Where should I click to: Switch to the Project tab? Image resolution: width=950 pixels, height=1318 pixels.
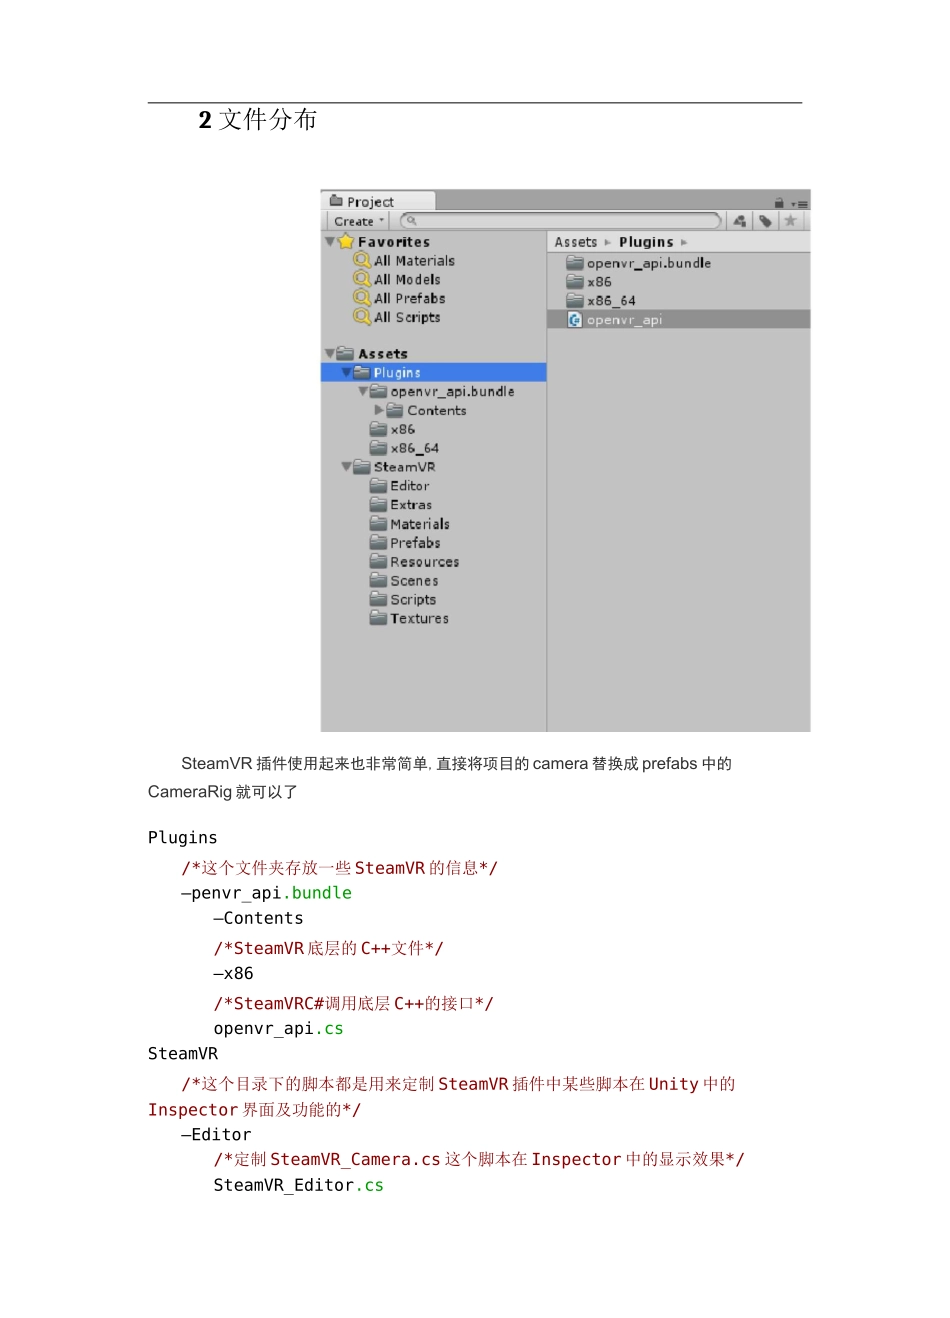pos(377,201)
